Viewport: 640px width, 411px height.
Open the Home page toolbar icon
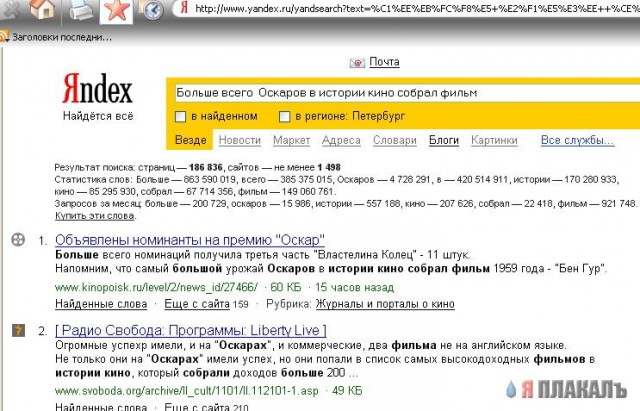(x=42, y=9)
